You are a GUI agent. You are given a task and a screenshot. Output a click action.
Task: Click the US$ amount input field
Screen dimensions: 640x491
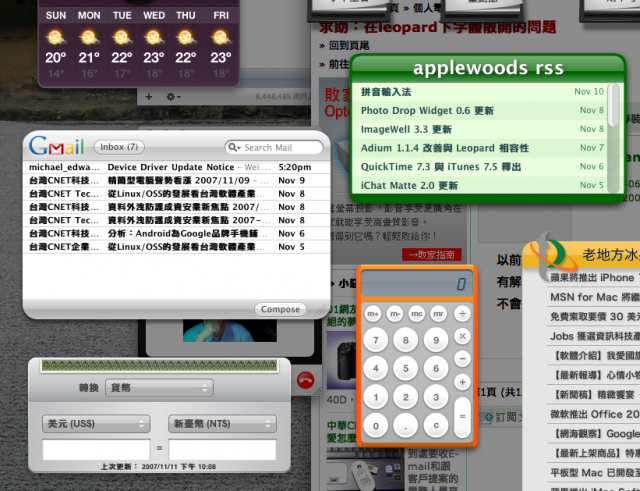coord(96,450)
